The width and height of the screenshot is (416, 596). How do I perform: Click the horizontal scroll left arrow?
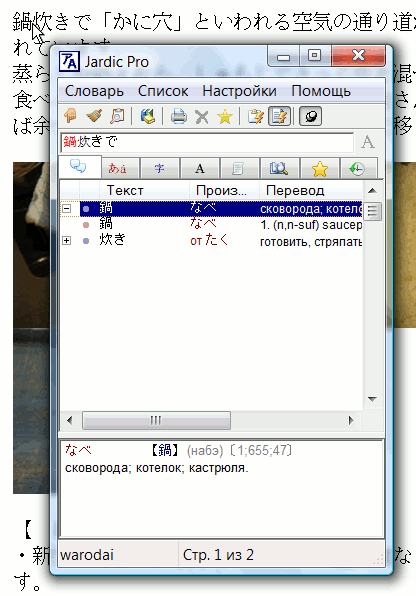(x=70, y=420)
